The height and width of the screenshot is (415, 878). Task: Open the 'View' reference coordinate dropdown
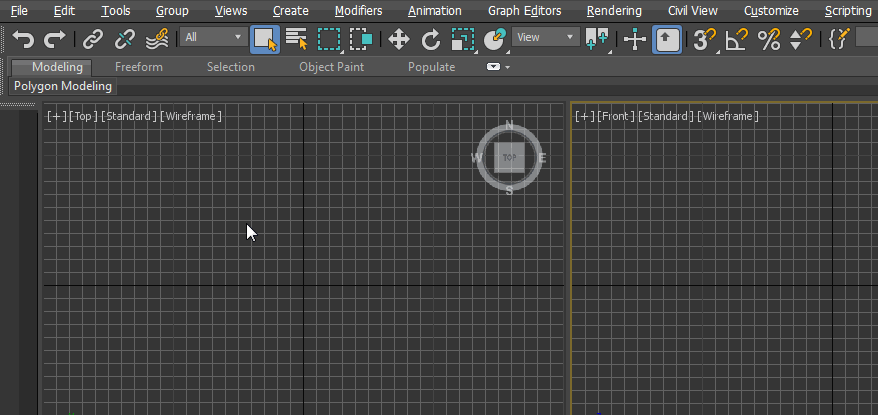coord(545,38)
